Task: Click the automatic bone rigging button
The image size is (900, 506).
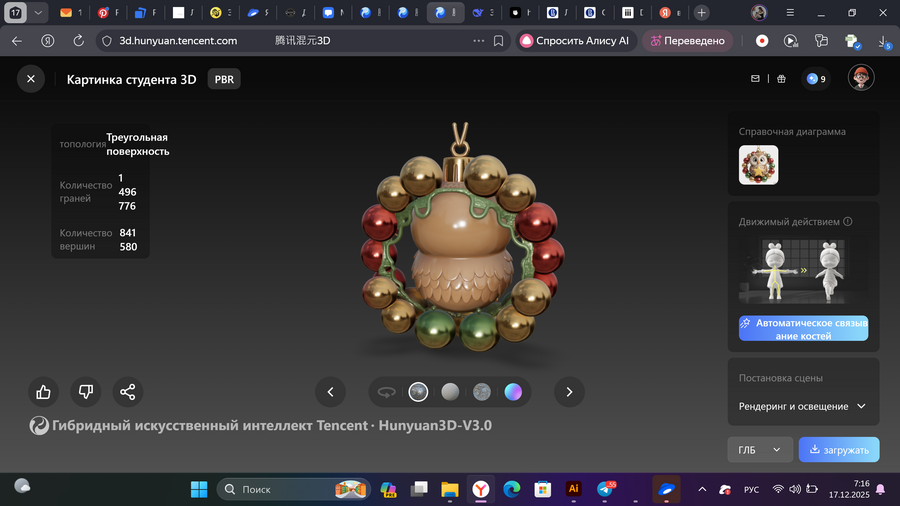Action: pyautogui.click(x=803, y=329)
